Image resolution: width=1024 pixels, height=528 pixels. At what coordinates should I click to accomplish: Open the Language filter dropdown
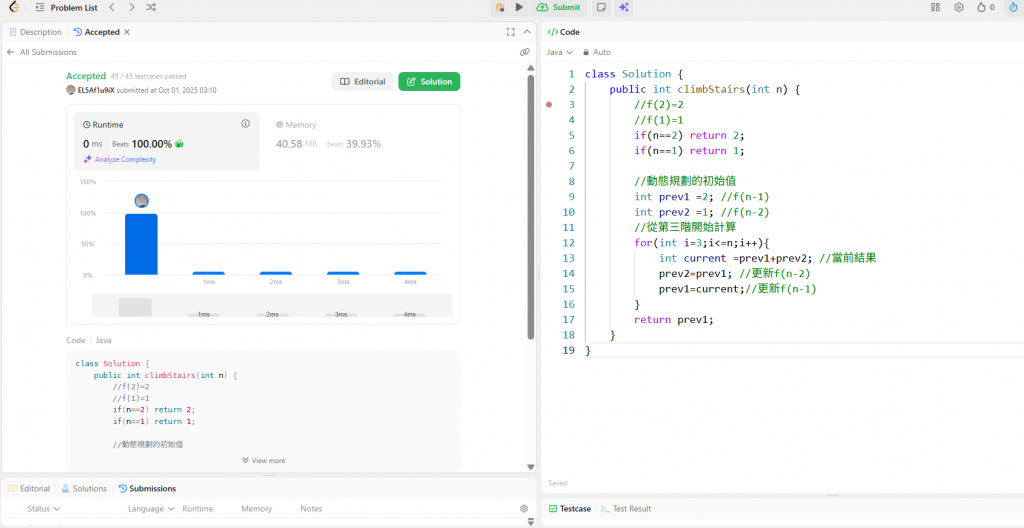[151, 508]
